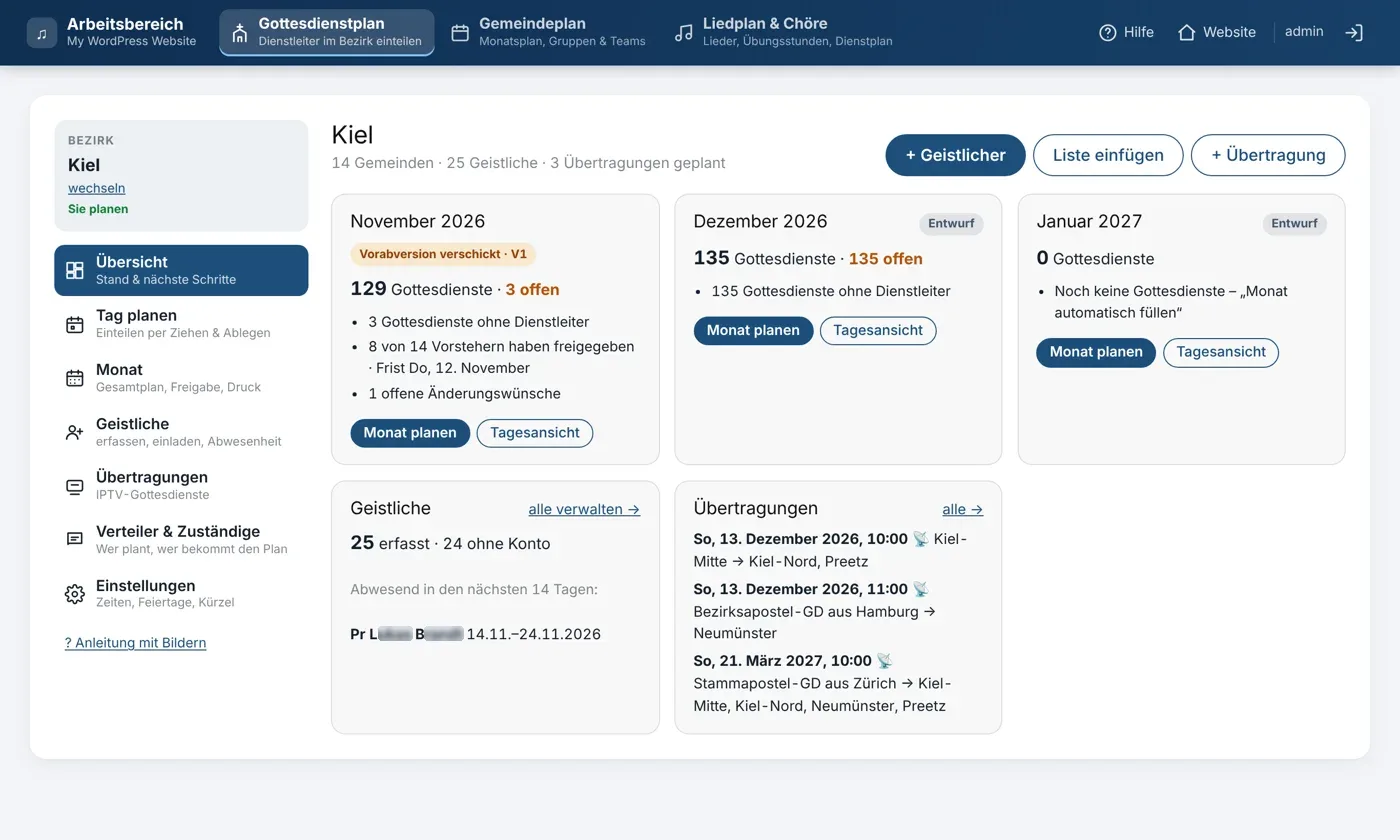1400x840 pixels.
Task: Click the house icon next to Website
Action: coord(1187,32)
